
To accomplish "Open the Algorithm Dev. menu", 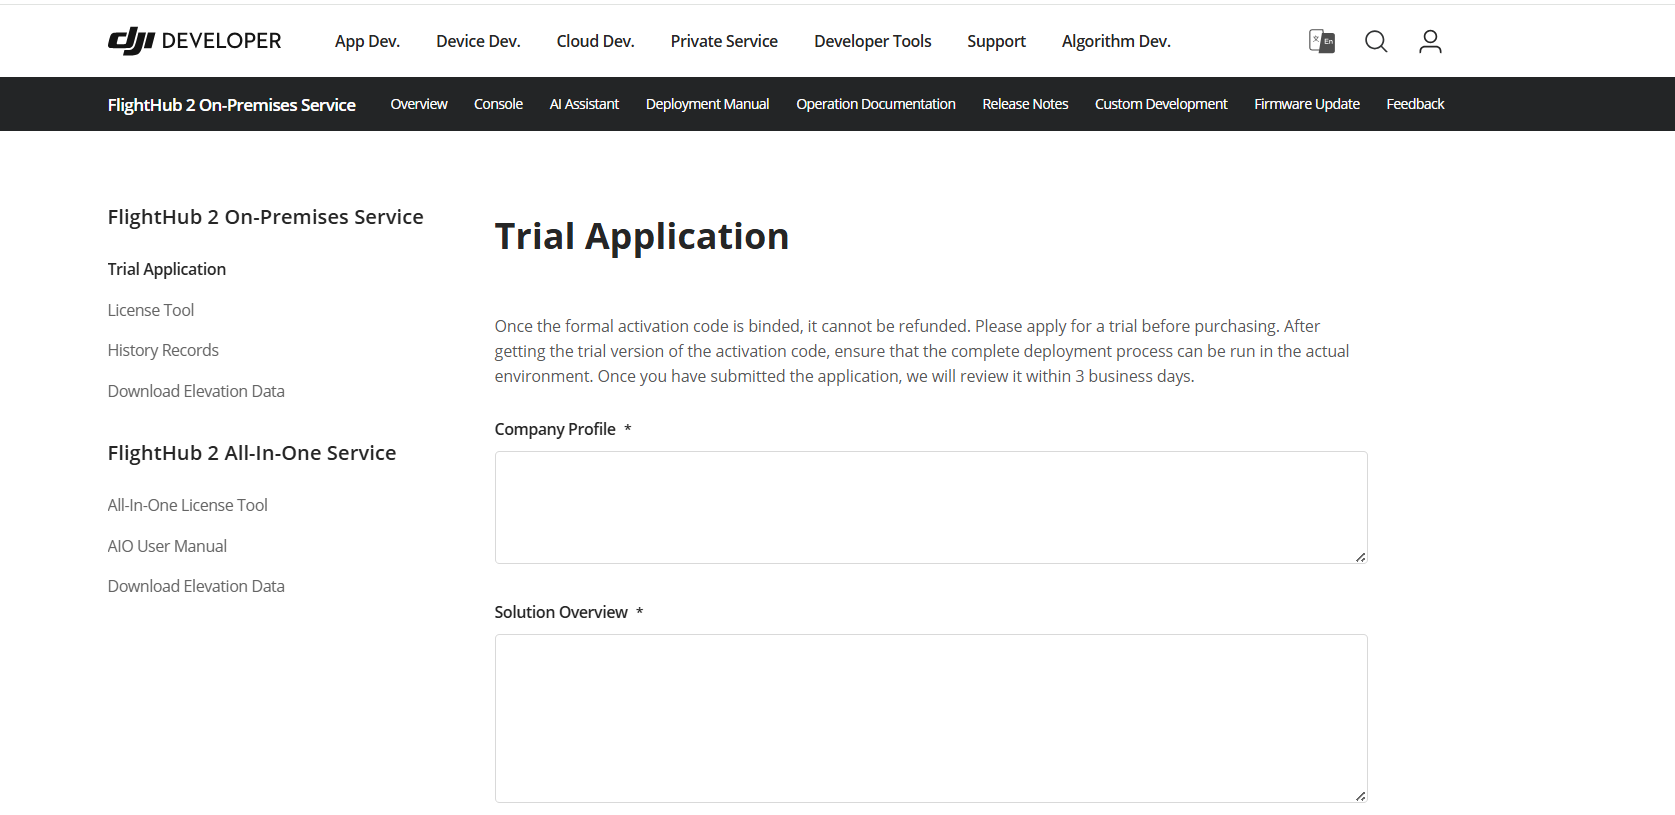I will click(x=1116, y=41).
